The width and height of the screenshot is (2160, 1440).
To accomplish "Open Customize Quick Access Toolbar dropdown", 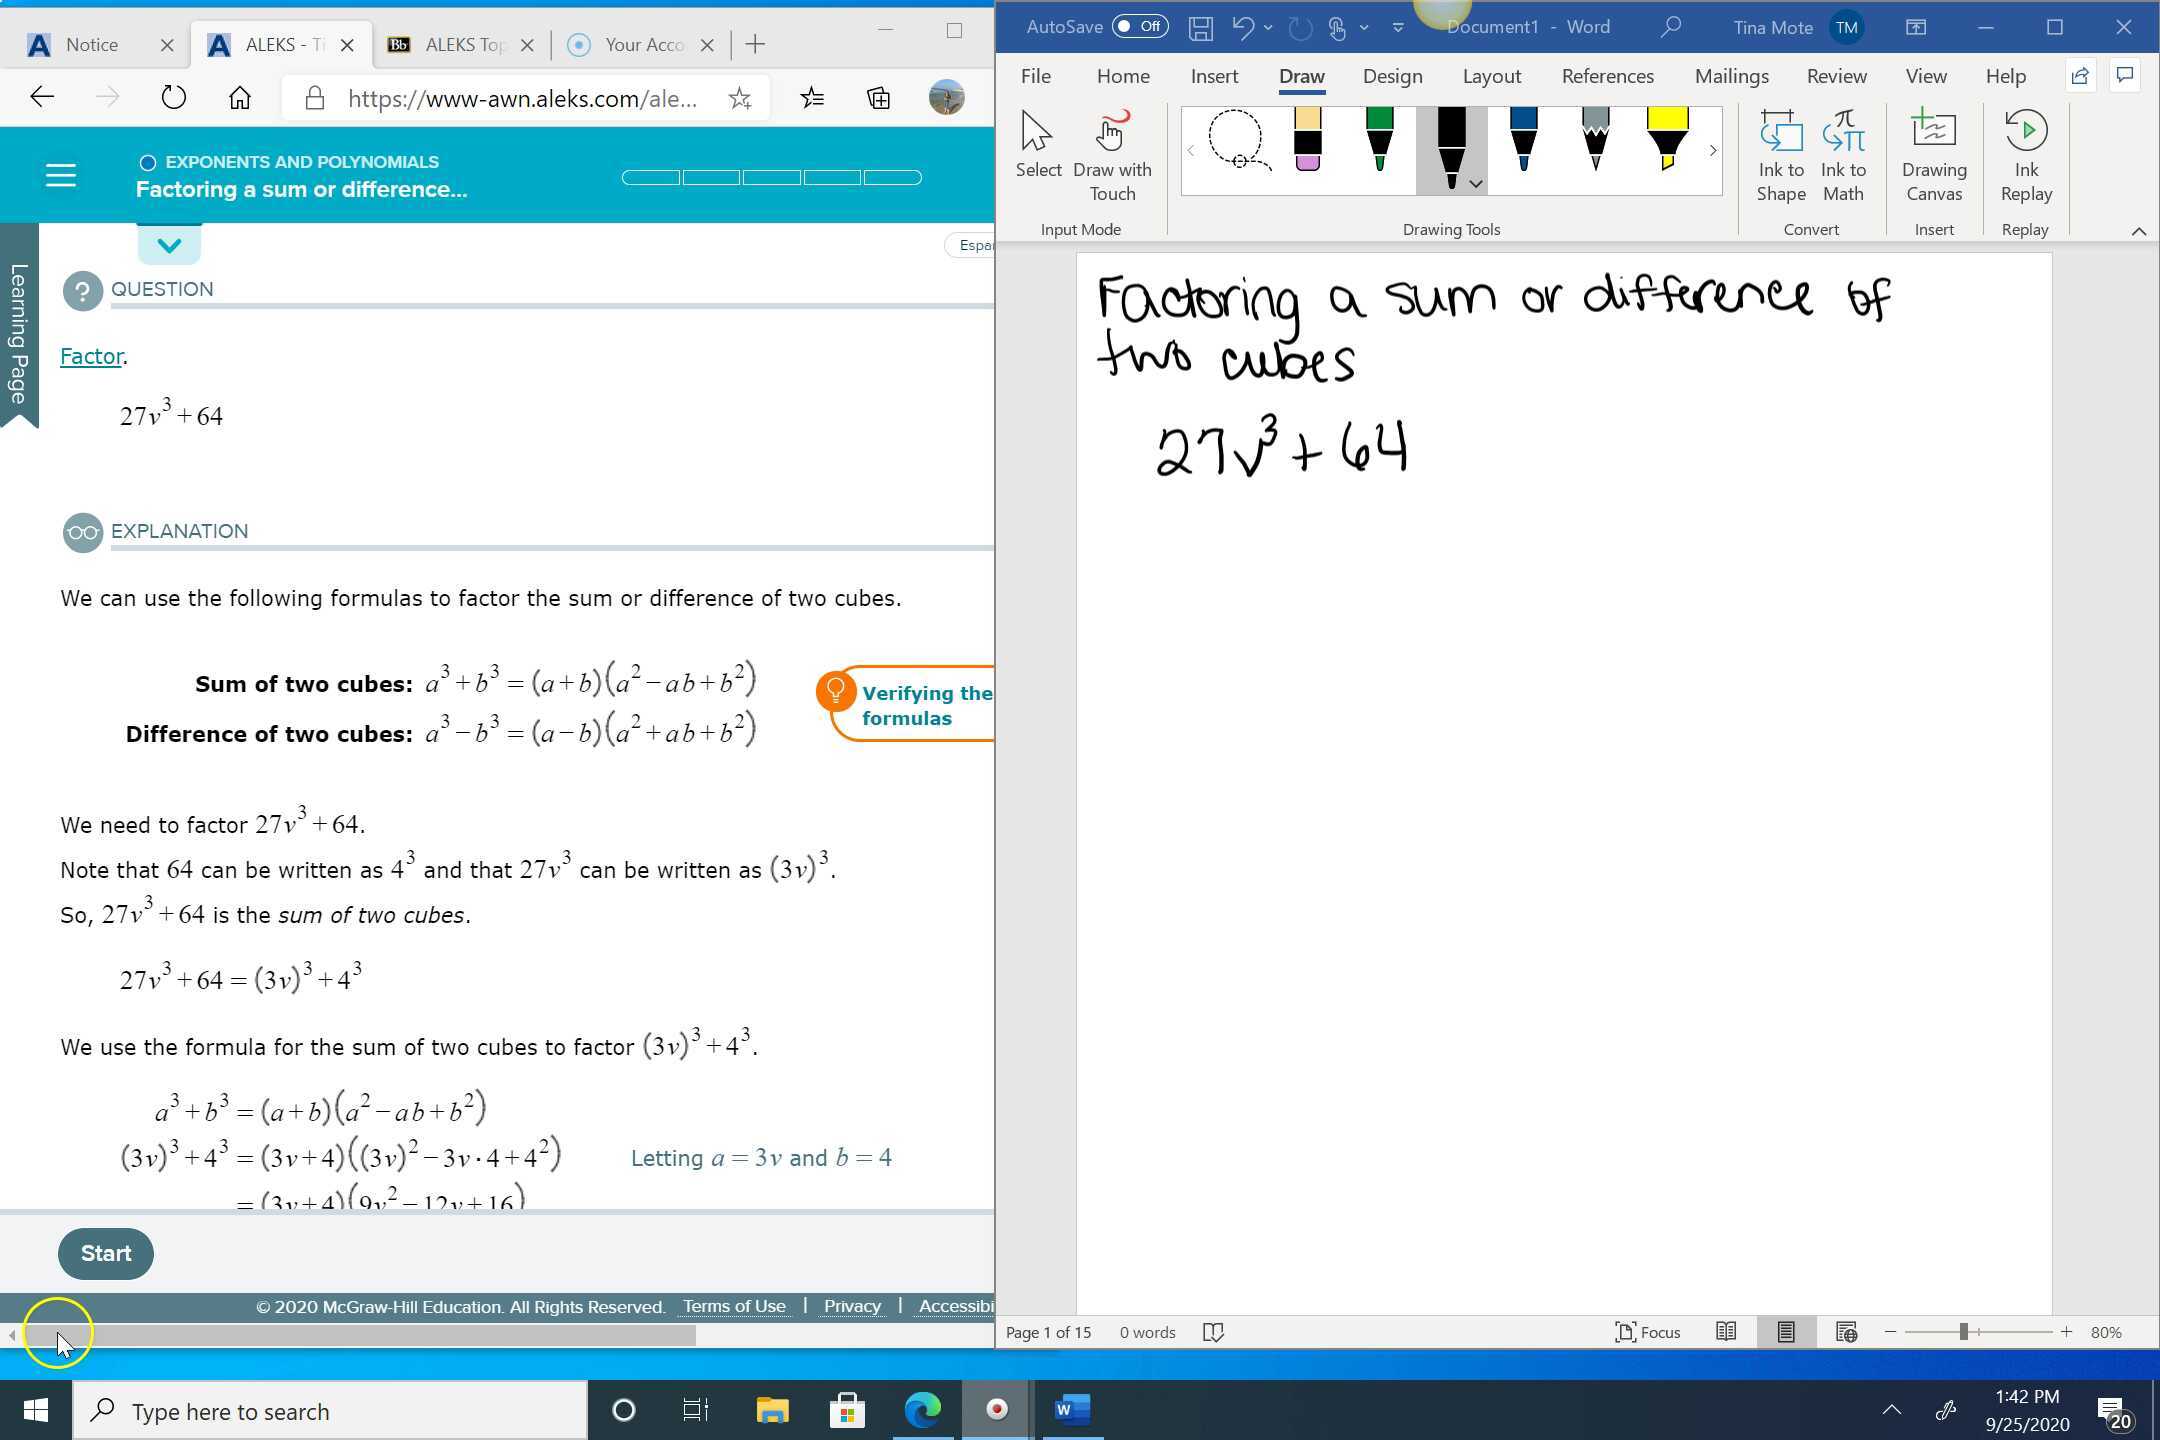I will click(1398, 28).
